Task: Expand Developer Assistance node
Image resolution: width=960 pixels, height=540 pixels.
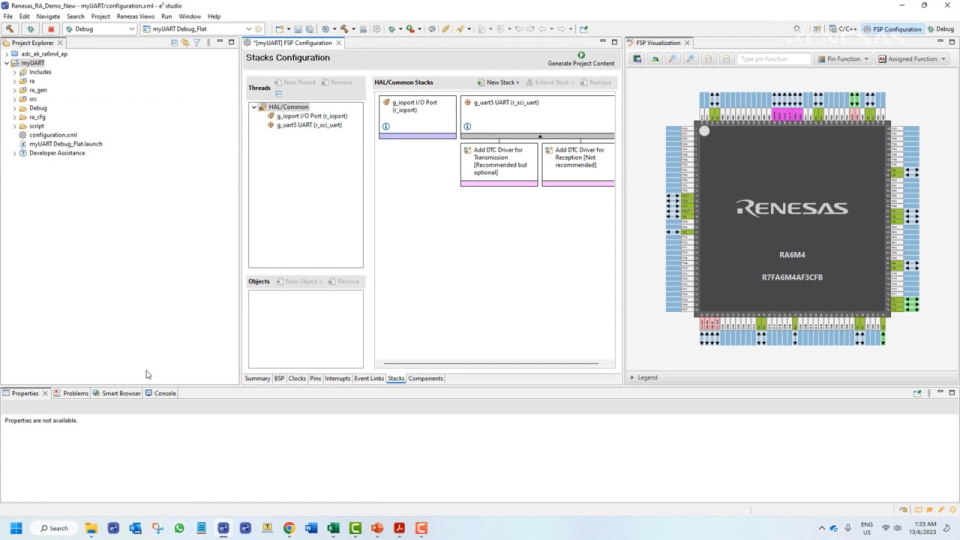Action: point(15,153)
